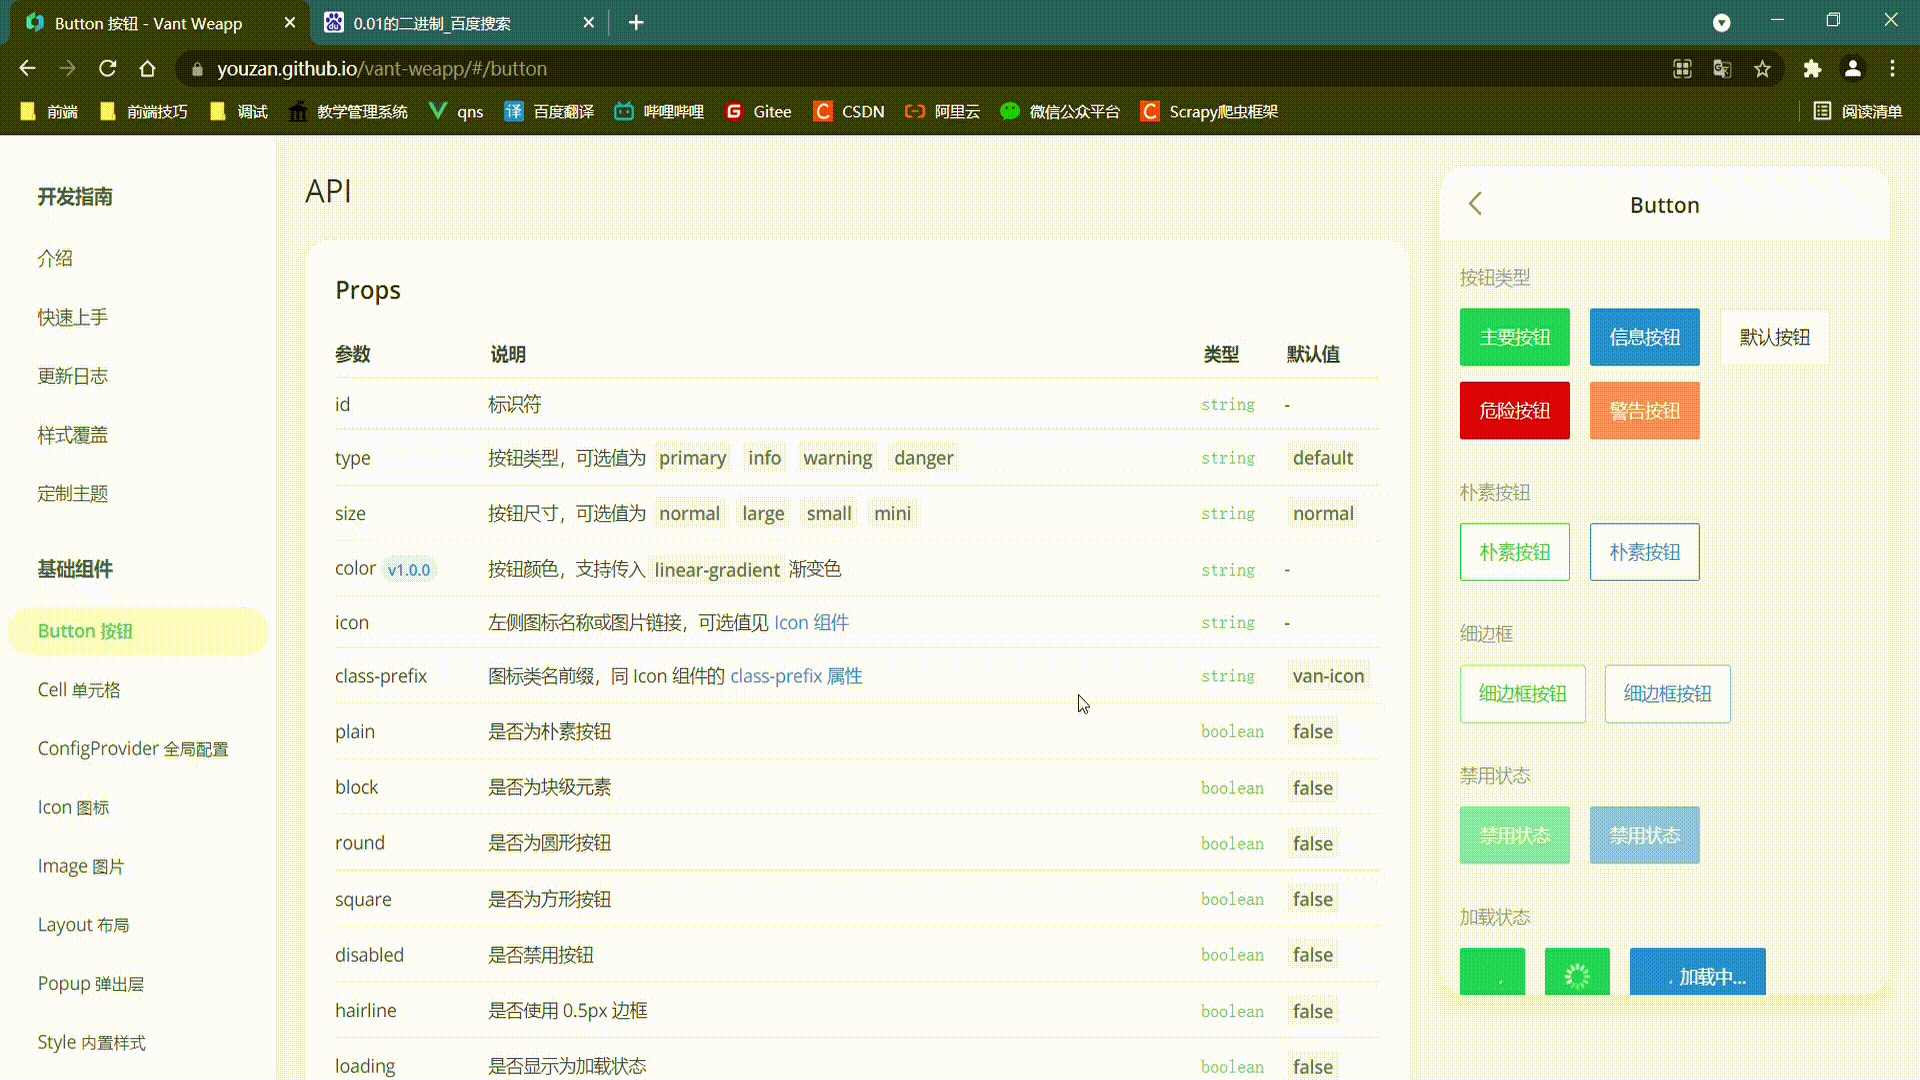Open the user profile icon
This screenshot has width=1920, height=1080.
[1852, 68]
